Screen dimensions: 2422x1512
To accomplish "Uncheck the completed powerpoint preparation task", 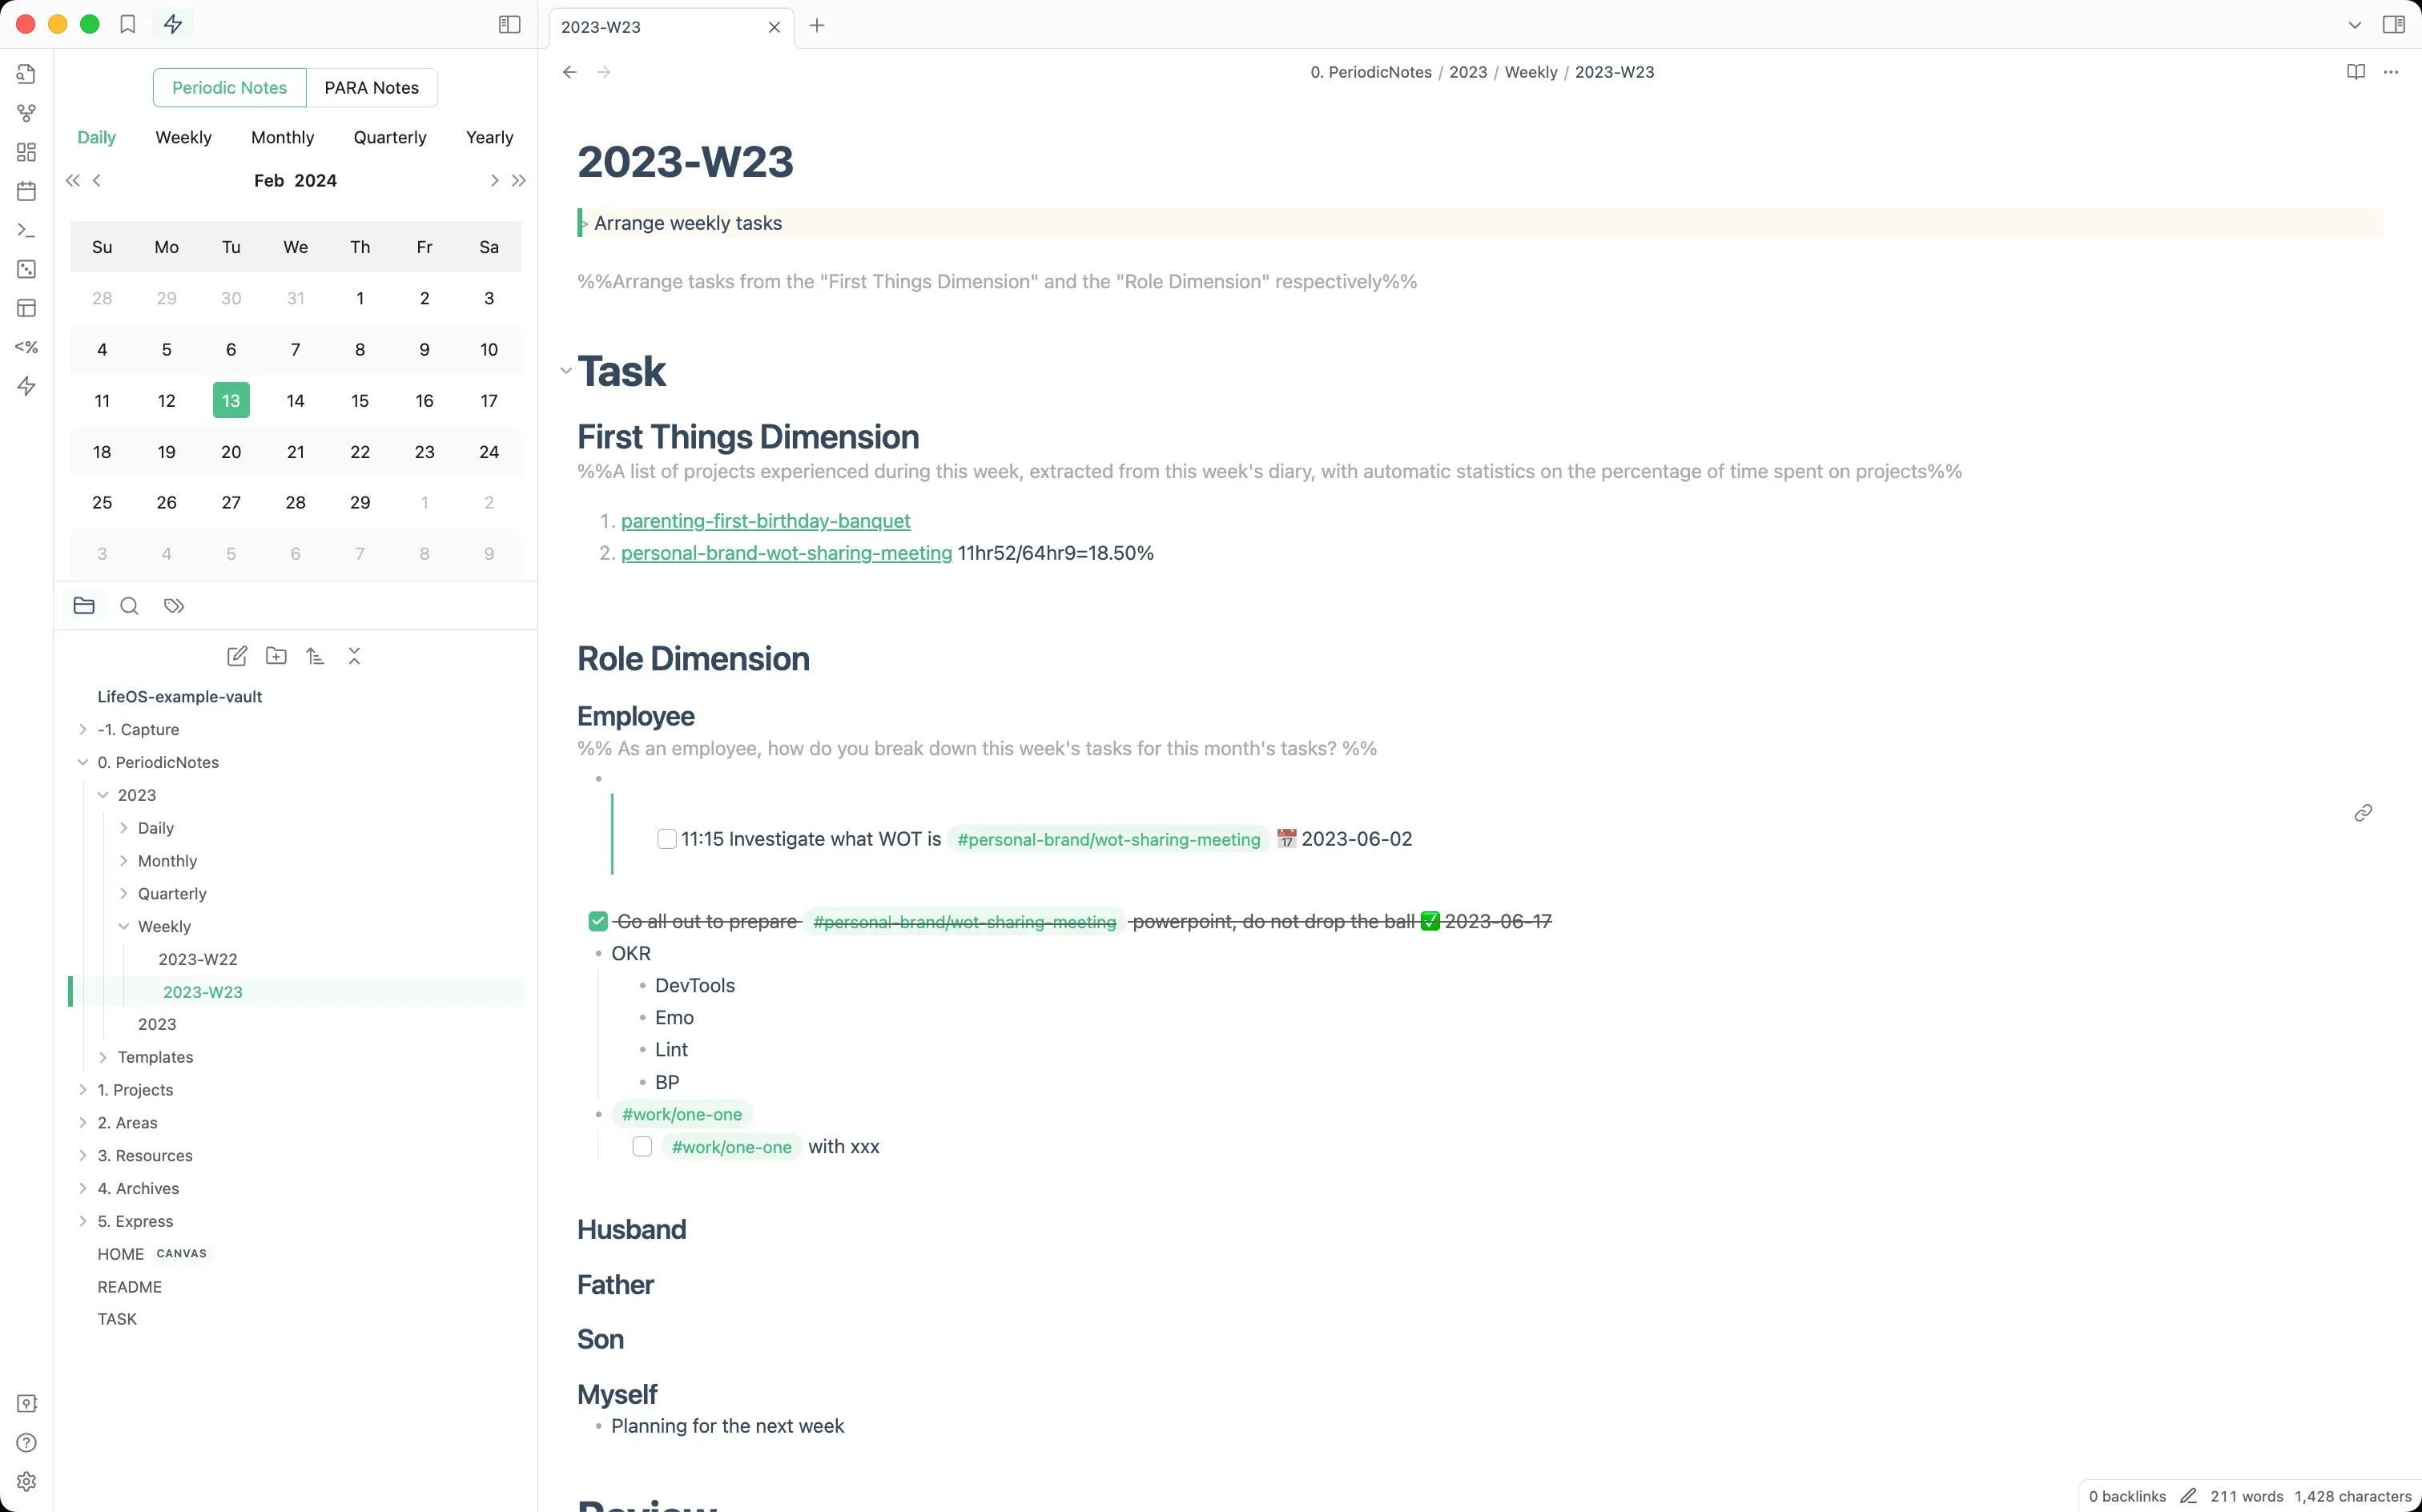I will [x=598, y=921].
